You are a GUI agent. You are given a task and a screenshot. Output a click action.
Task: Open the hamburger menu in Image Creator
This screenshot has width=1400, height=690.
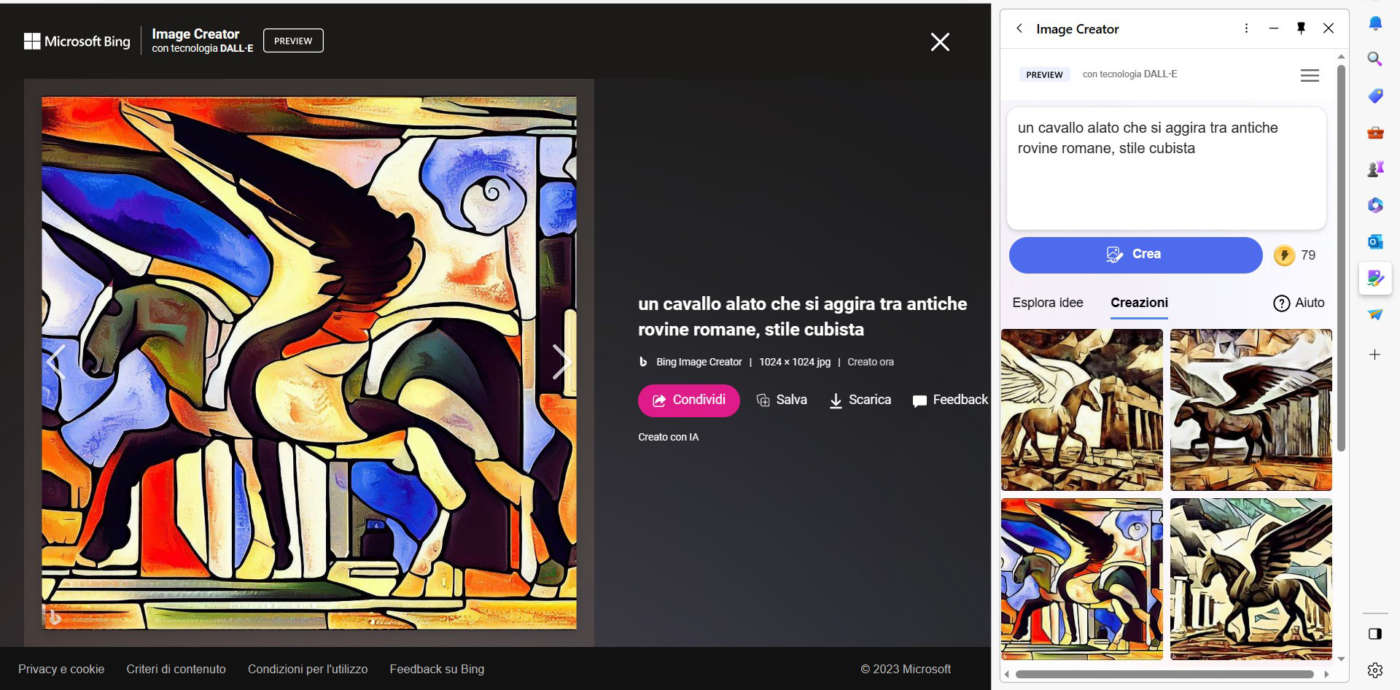tap(1309, 75)
